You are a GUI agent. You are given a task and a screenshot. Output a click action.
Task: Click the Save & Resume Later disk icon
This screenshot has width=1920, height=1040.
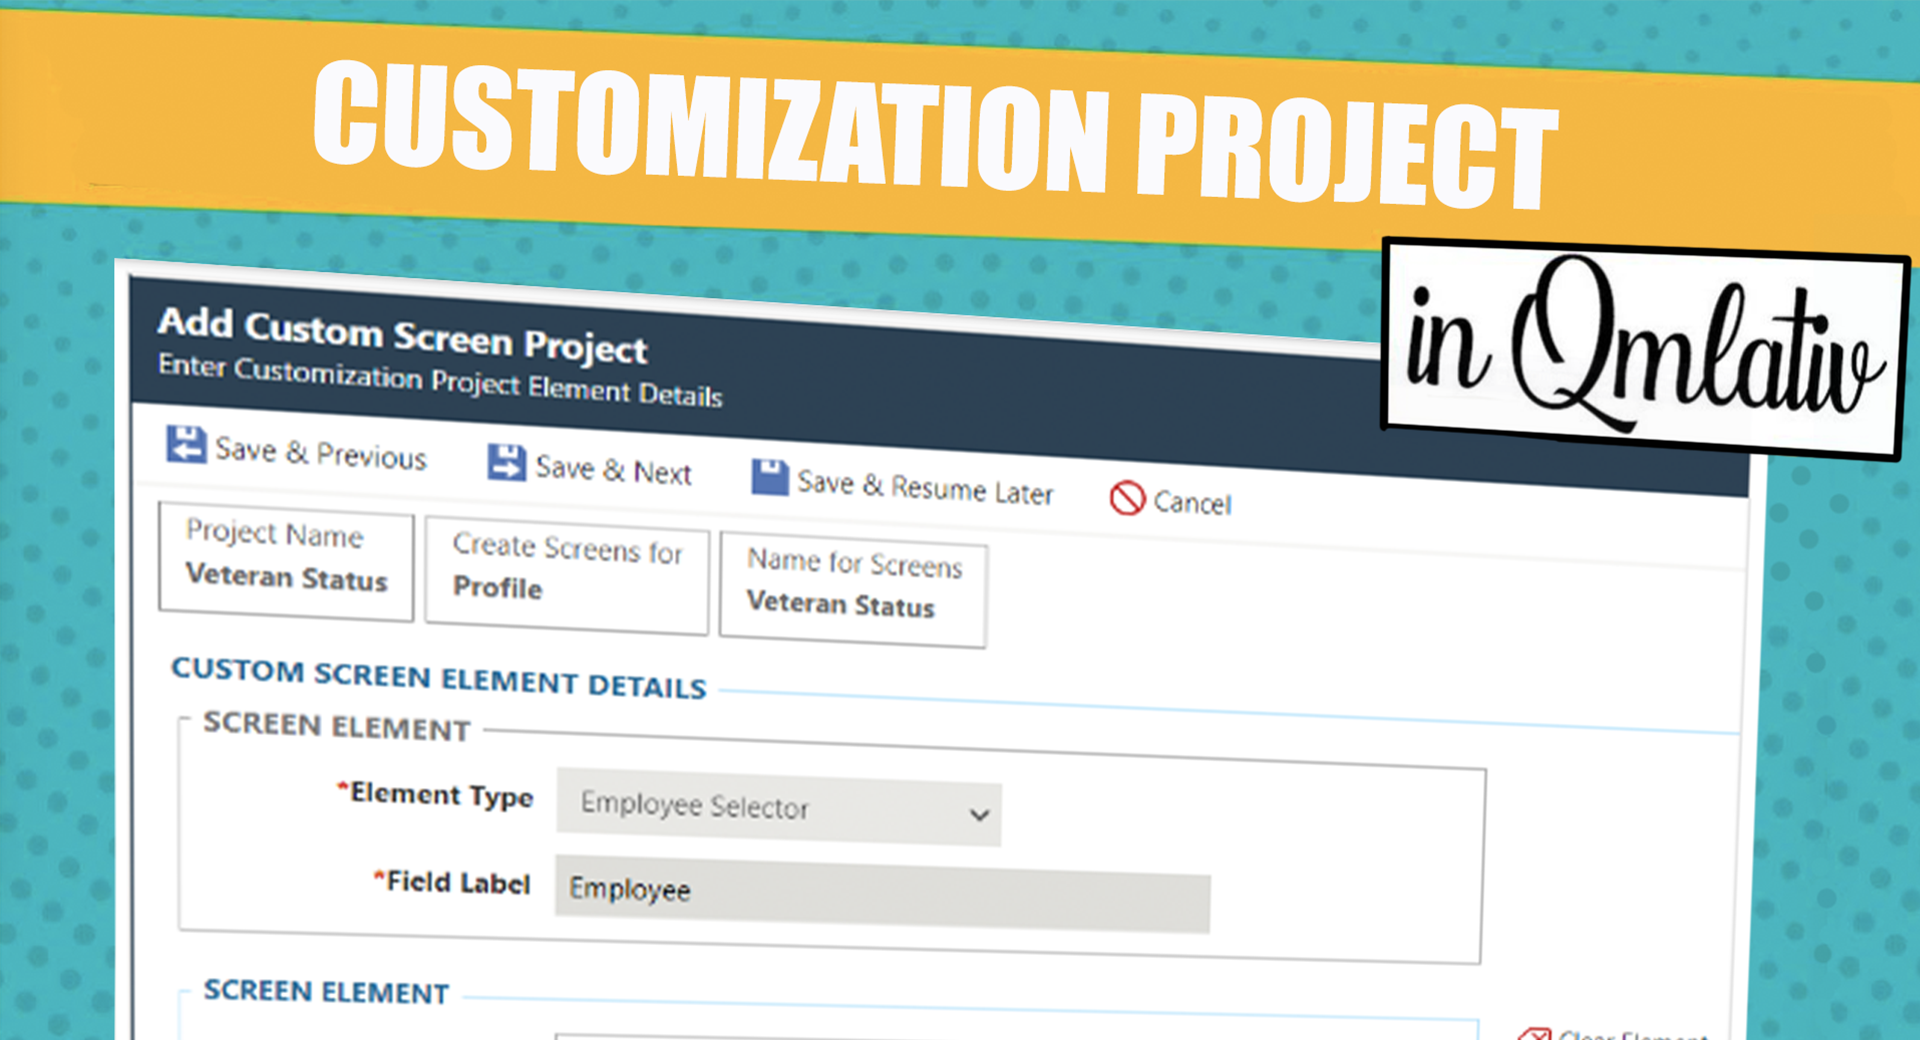(769, 477)
